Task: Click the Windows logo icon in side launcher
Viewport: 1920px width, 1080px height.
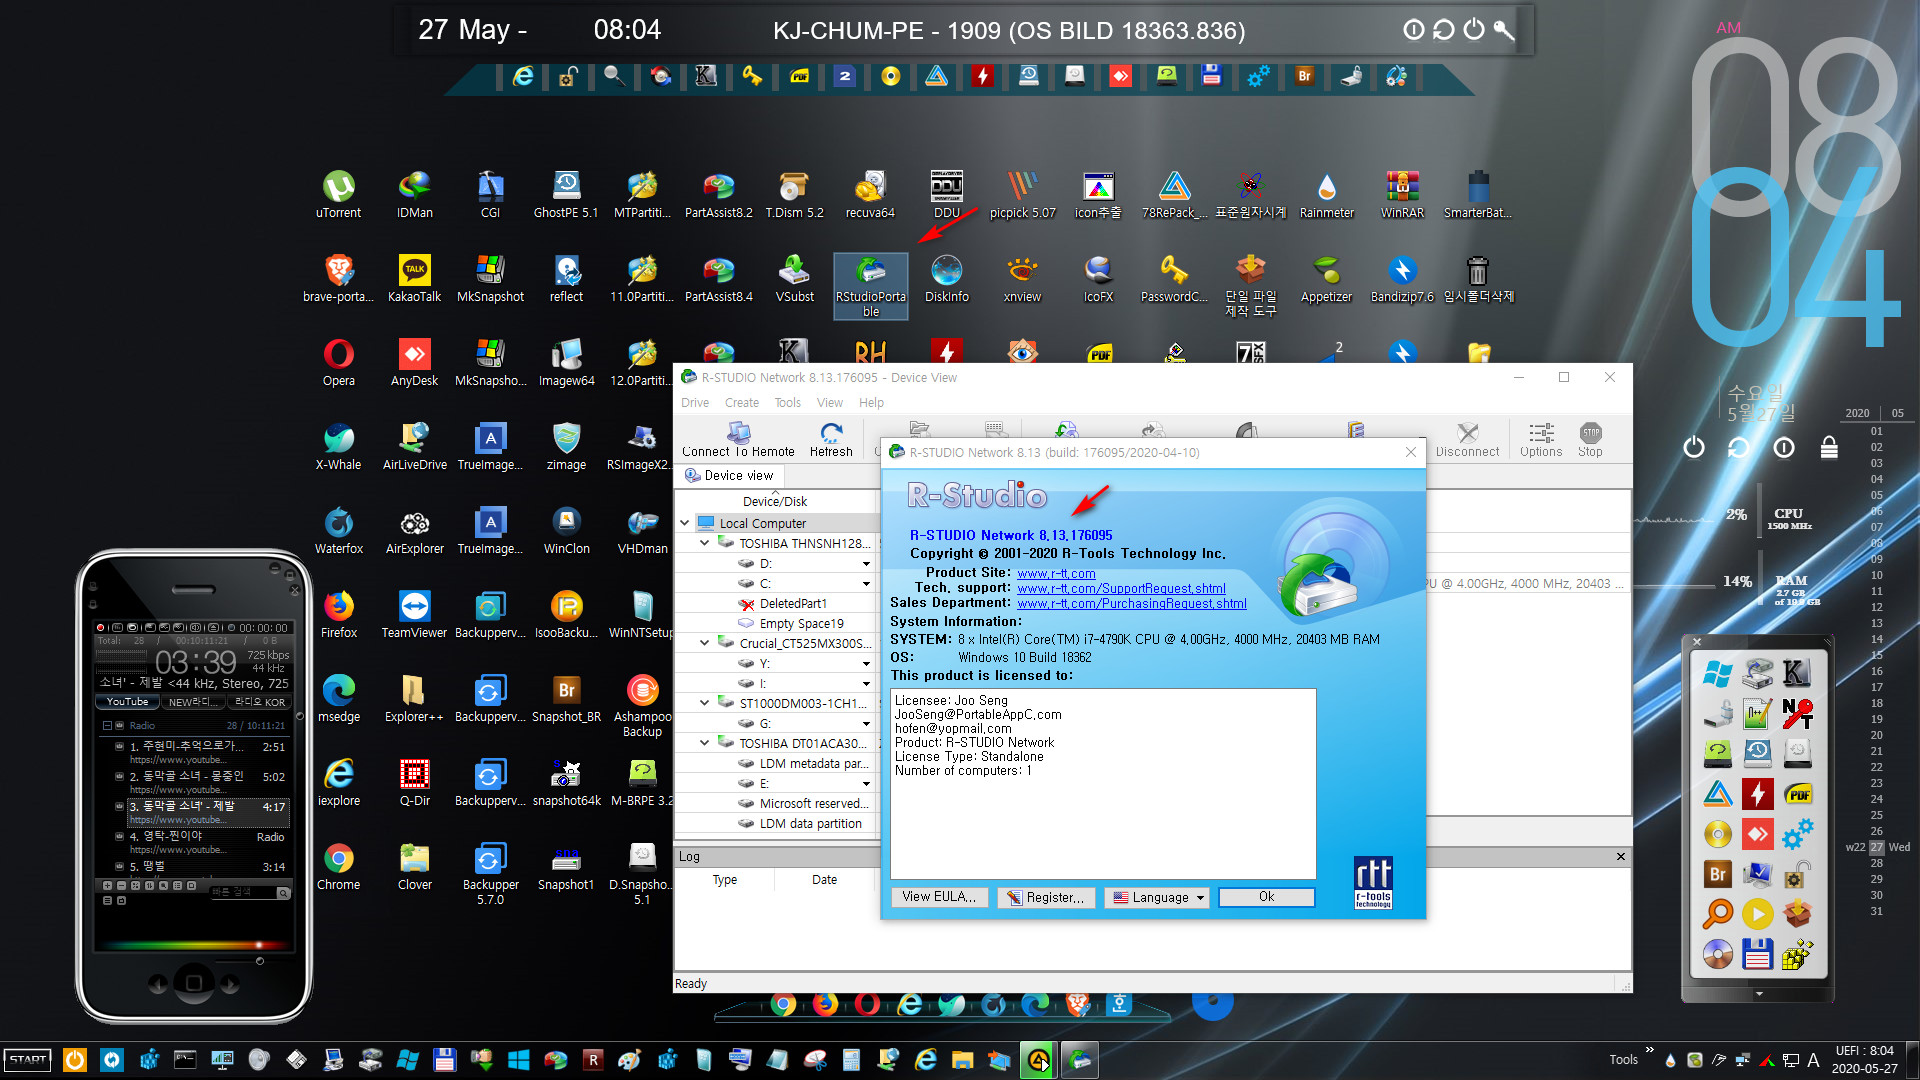Action: click(x=1717, y=674)
